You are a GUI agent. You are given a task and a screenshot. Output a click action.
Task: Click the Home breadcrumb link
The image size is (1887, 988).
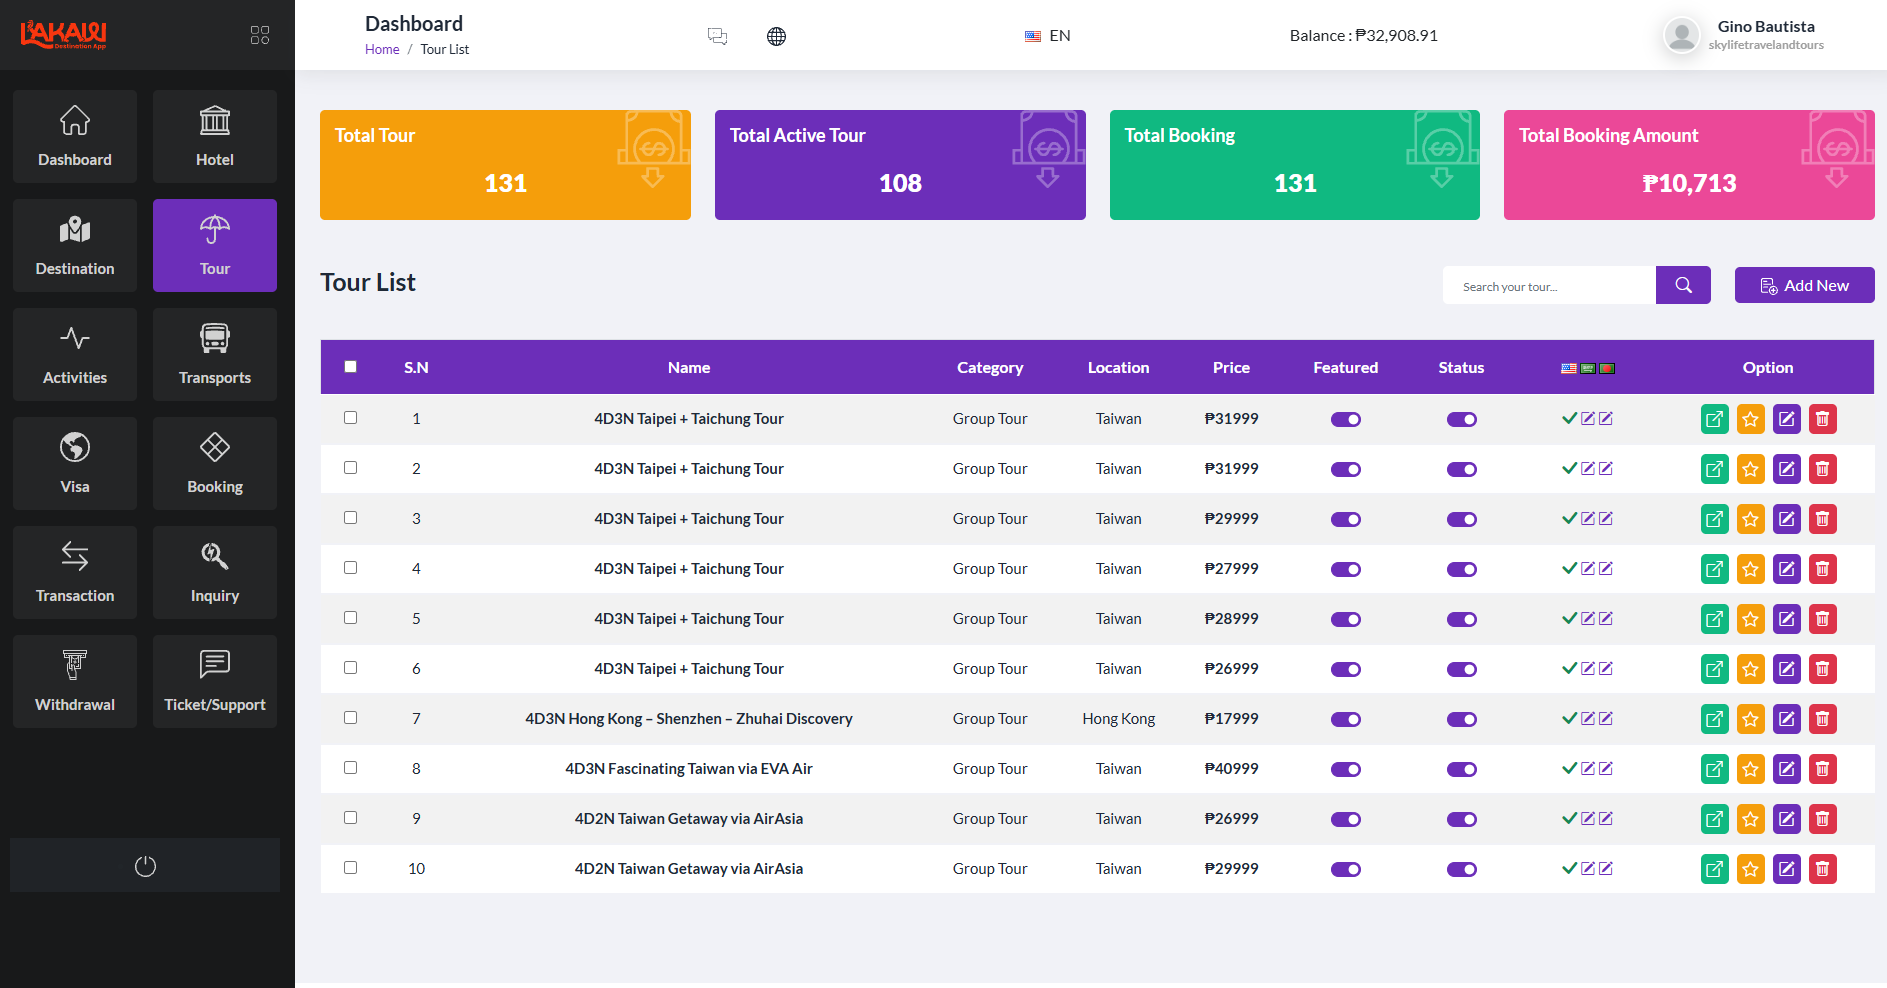click(382, 49)
